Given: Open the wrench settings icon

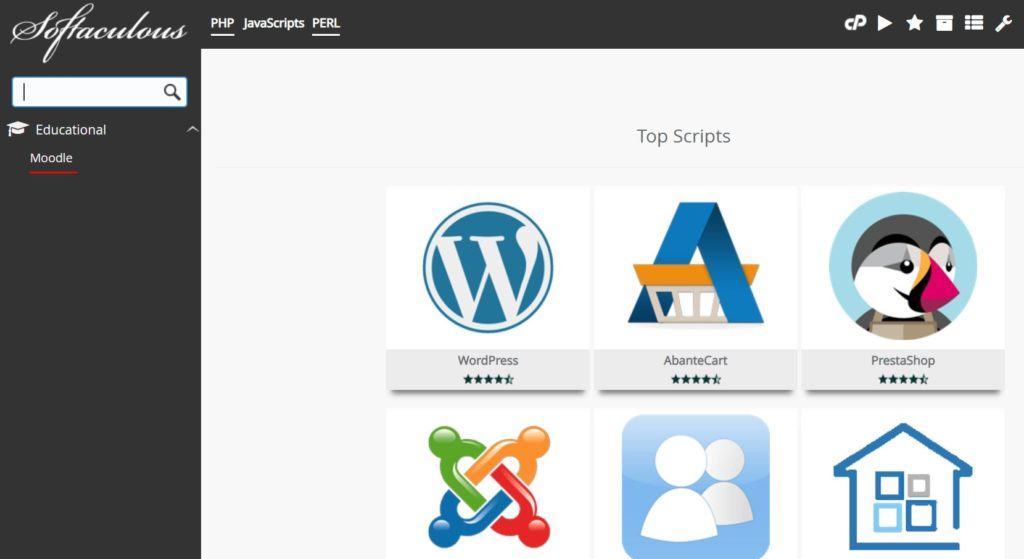Looking at the screenshot, I should pos(1003,24).
